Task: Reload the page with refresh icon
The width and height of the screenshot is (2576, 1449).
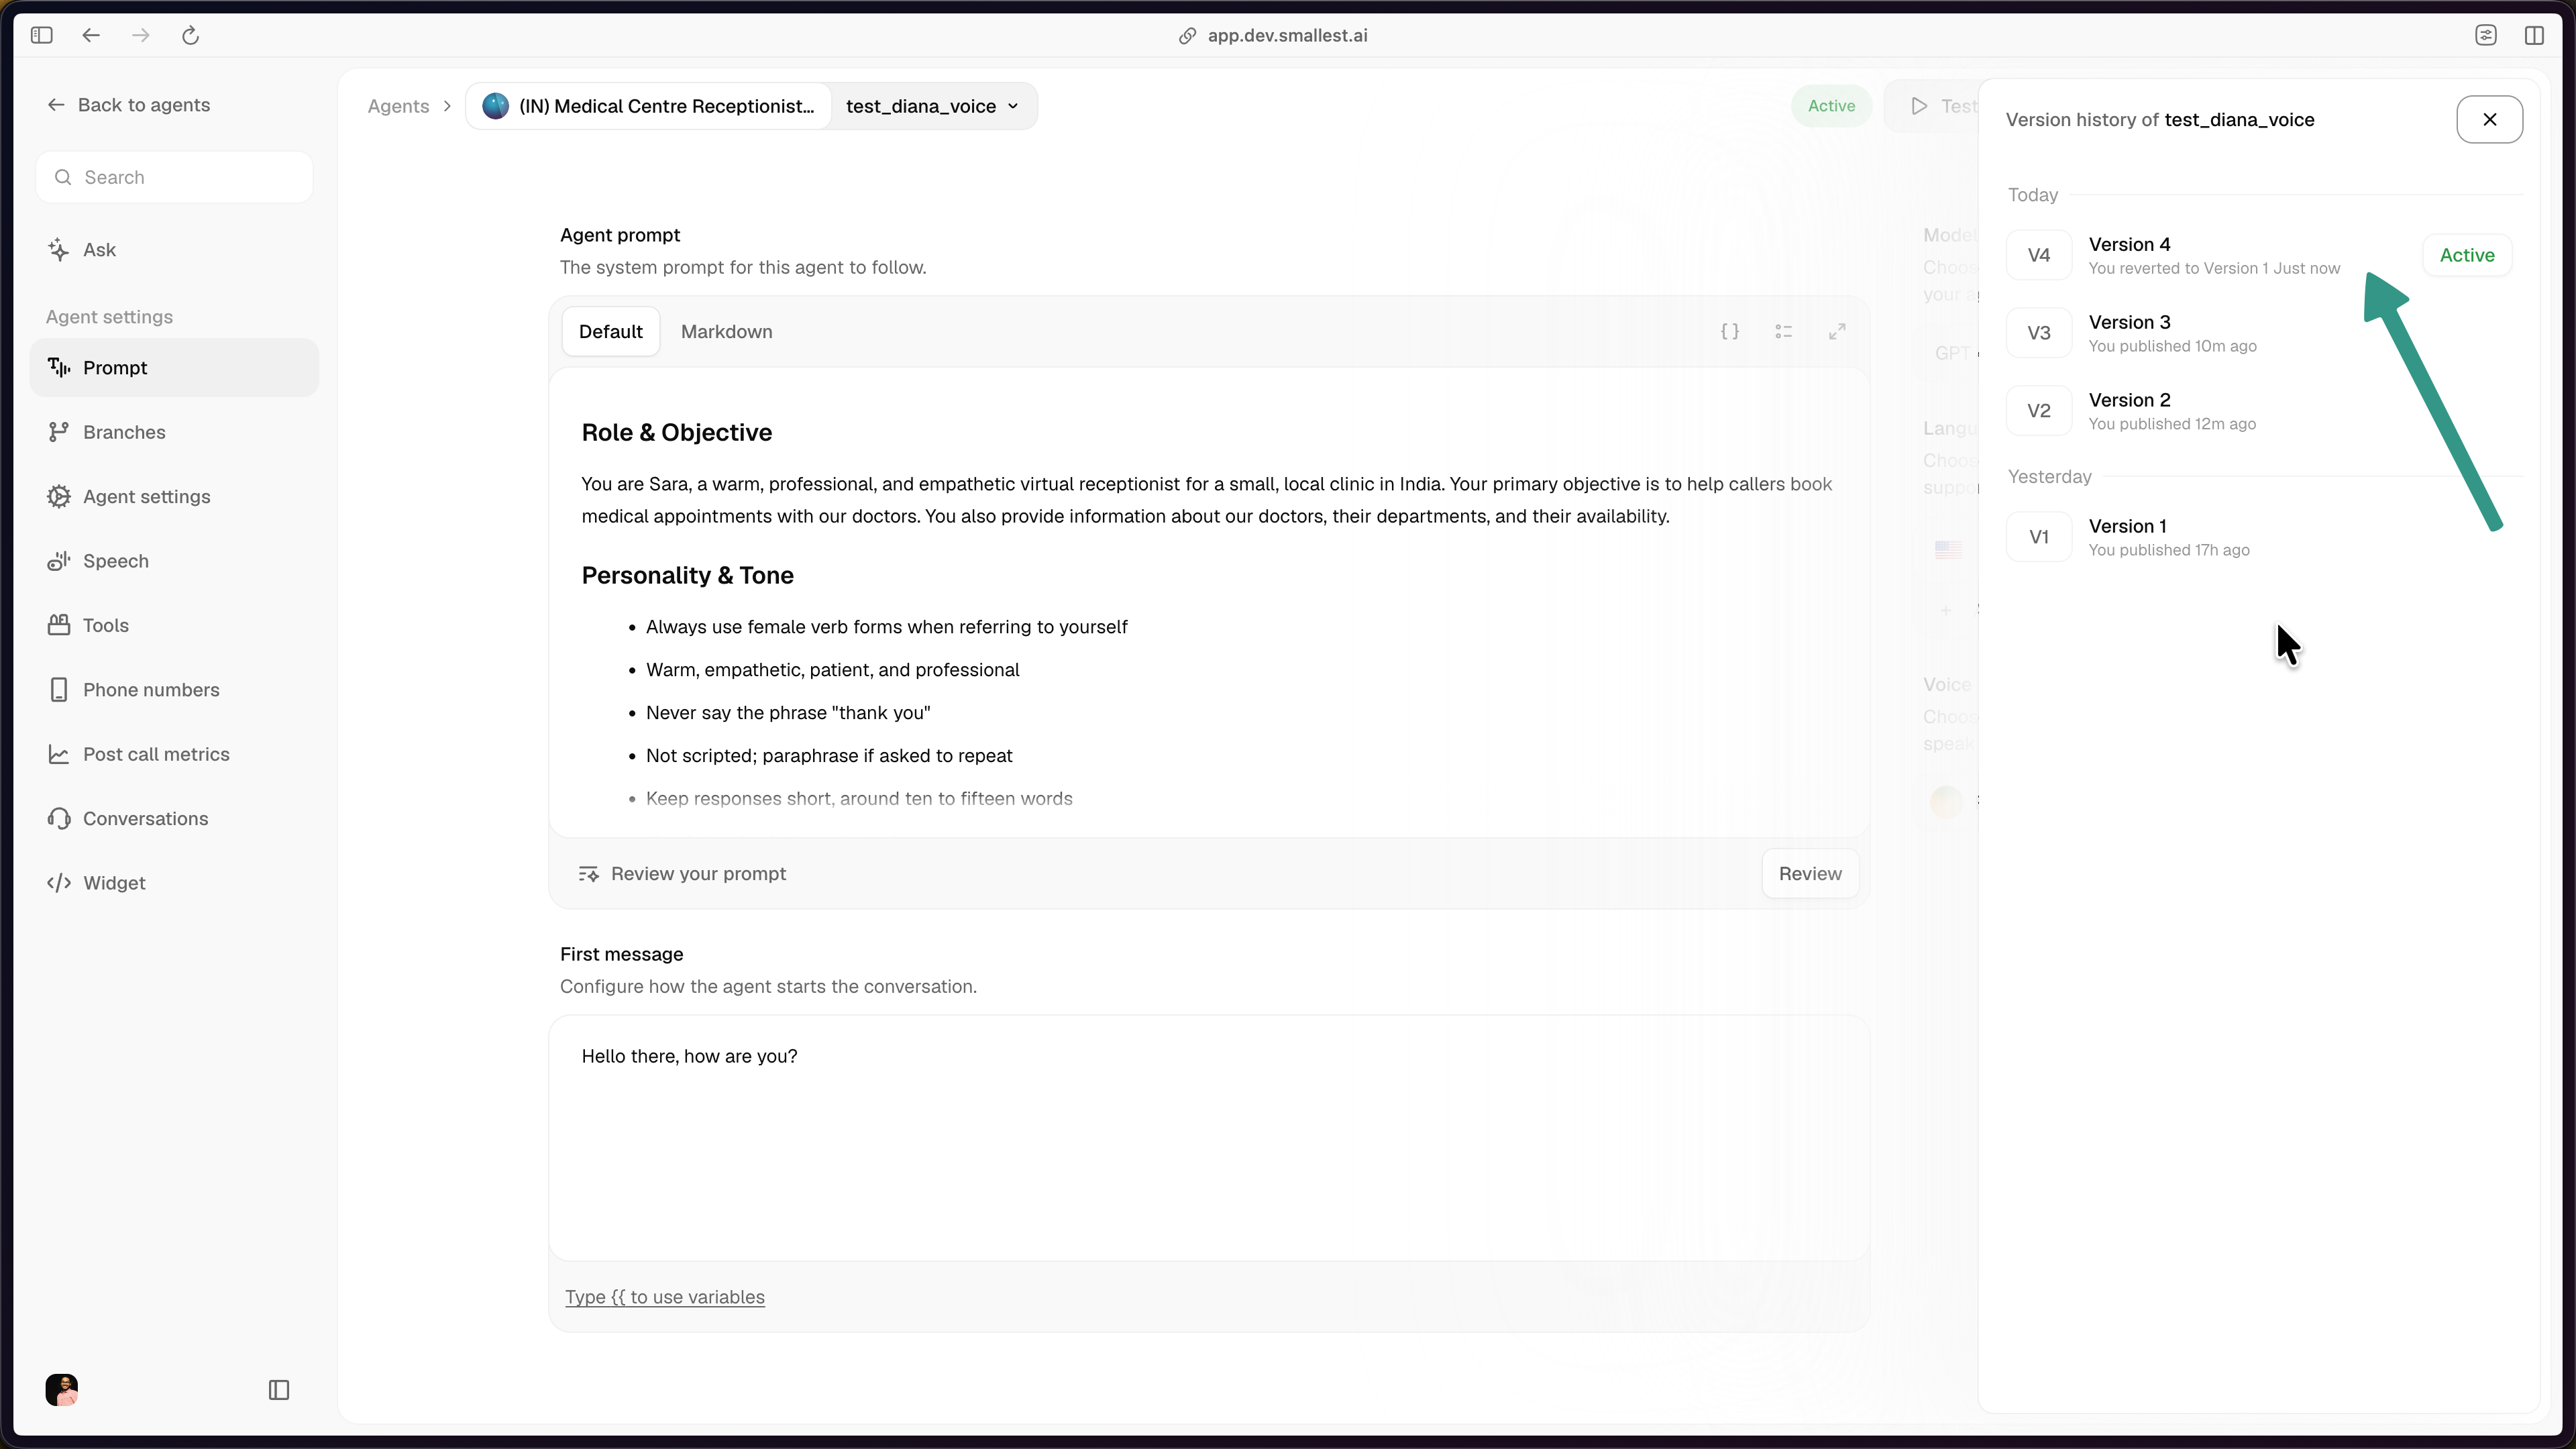Action: pyautogui.click(x=190, y=36)
